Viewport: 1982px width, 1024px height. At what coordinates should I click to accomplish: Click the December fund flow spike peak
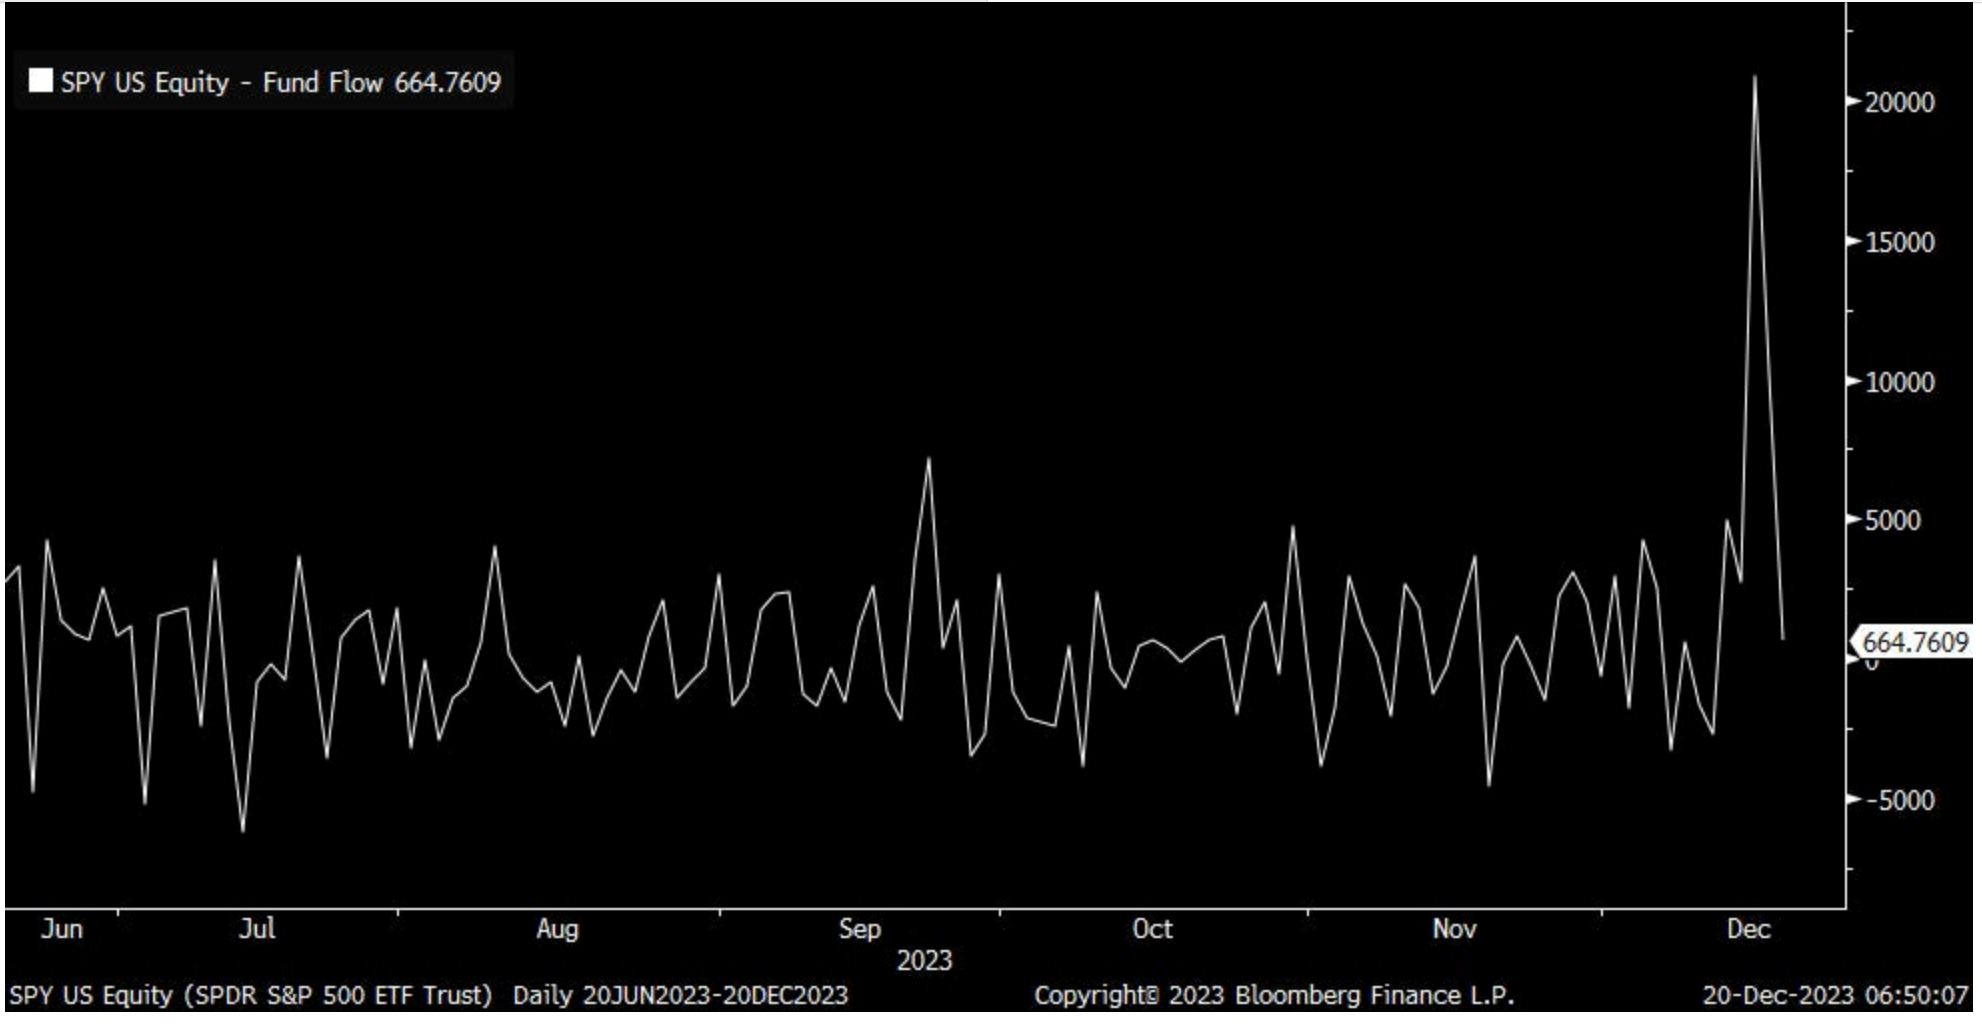coord(1755,77)
